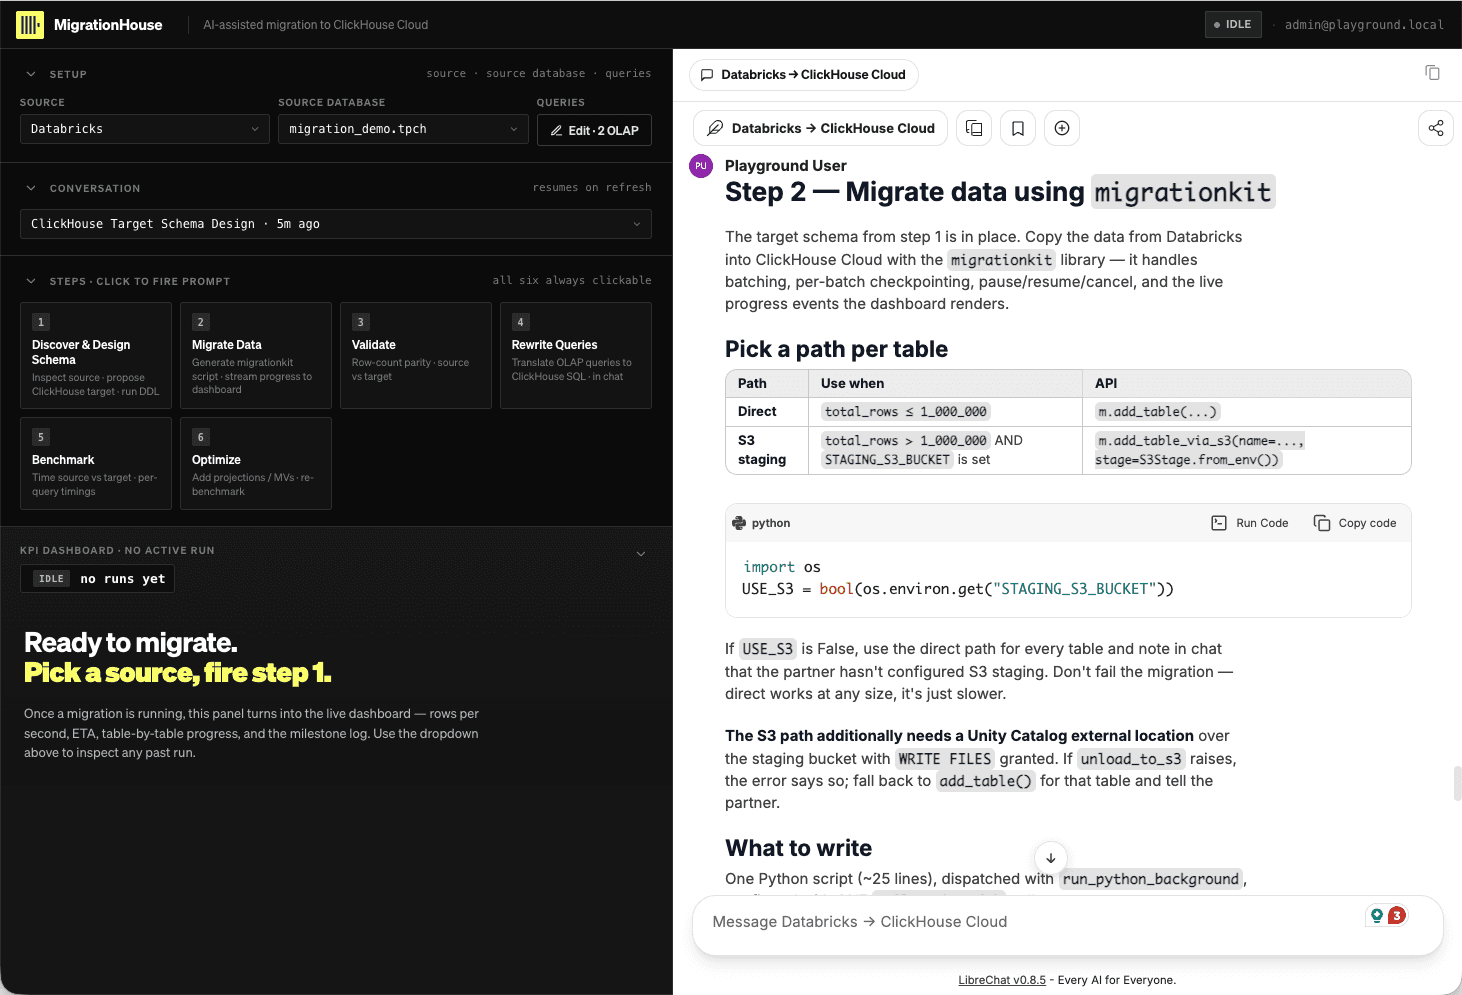Image resolution: width=1462 pixels, height=995 pixels.
Task: Click the duplicate conversation icon button
Action: [974, 128]
